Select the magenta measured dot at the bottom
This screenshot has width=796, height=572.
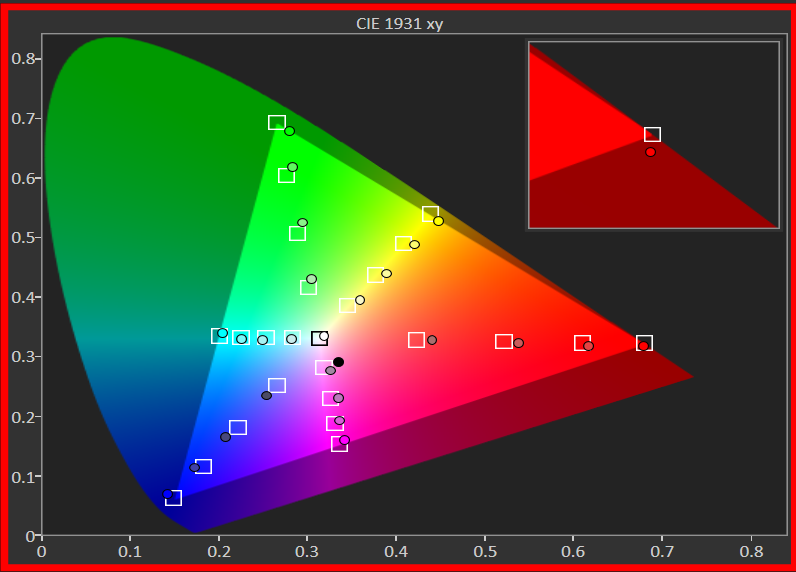coord(344,440)
